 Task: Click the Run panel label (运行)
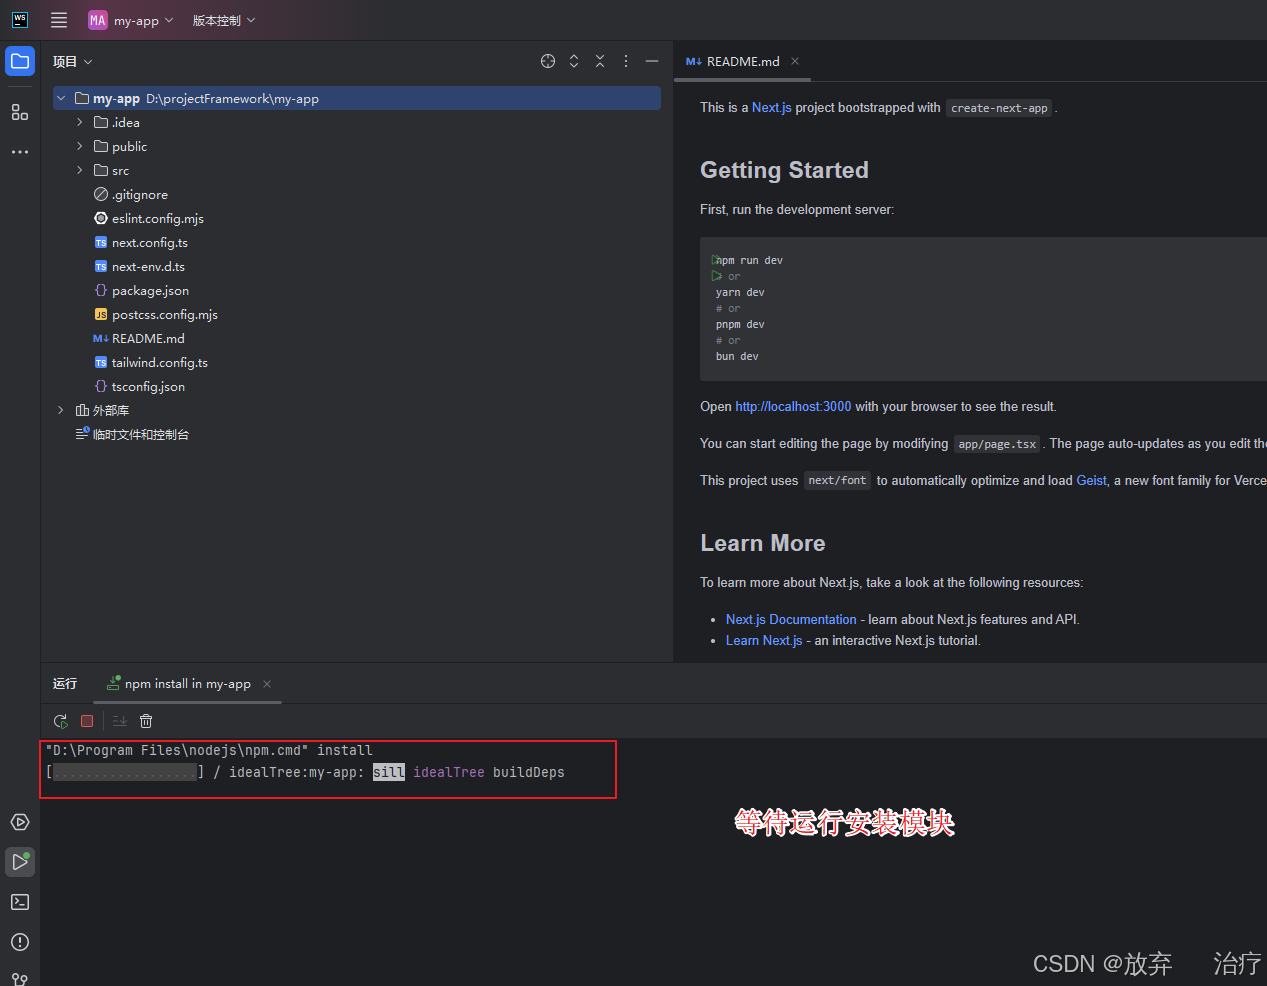point(65,684)
